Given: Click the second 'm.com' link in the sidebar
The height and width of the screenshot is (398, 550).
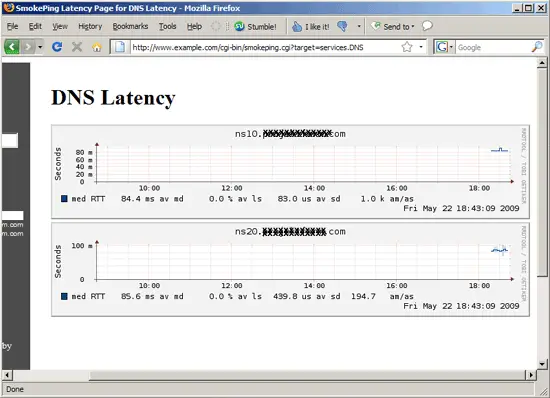Looking at the screenshot, I should click(13, 234).
